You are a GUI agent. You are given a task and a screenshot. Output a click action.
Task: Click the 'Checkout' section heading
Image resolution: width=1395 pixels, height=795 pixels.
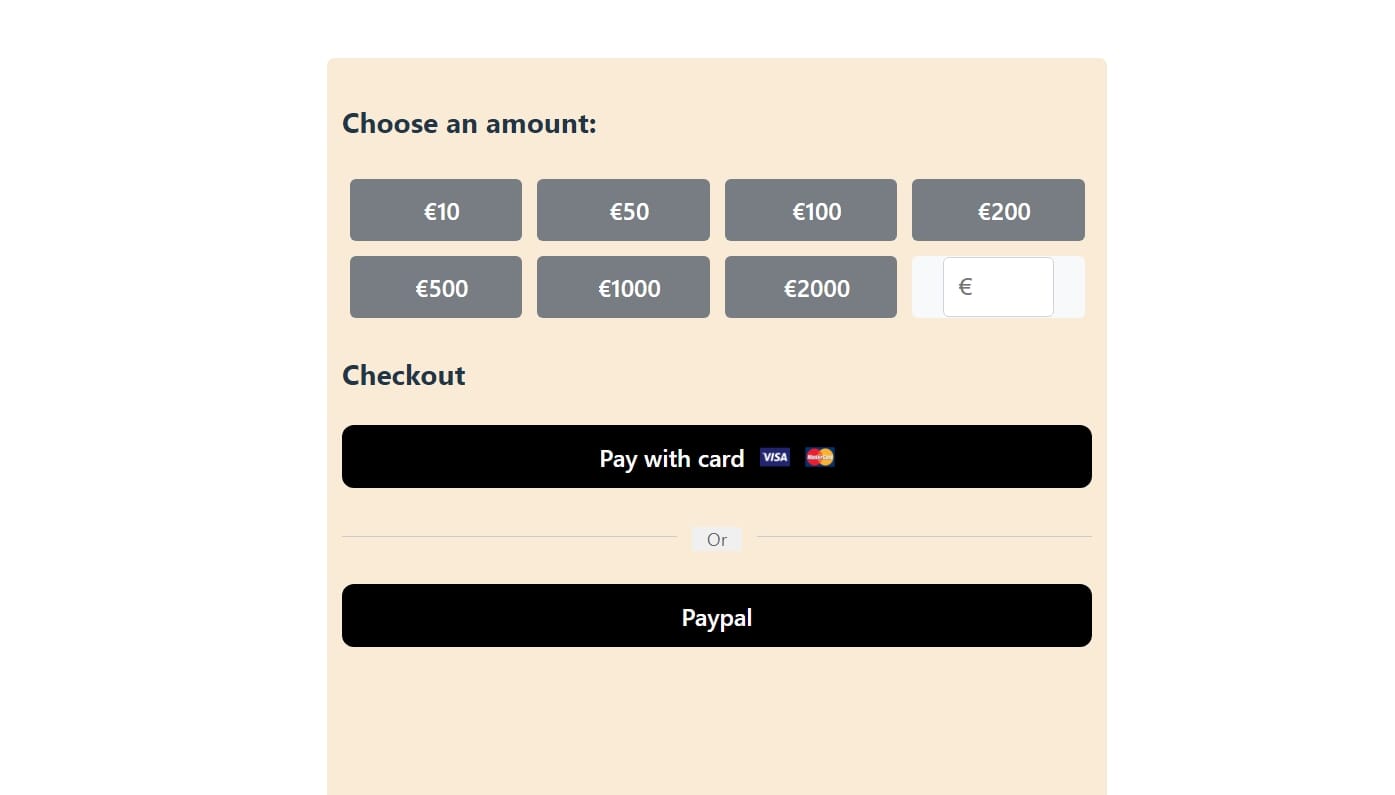(x=404, y=376)
